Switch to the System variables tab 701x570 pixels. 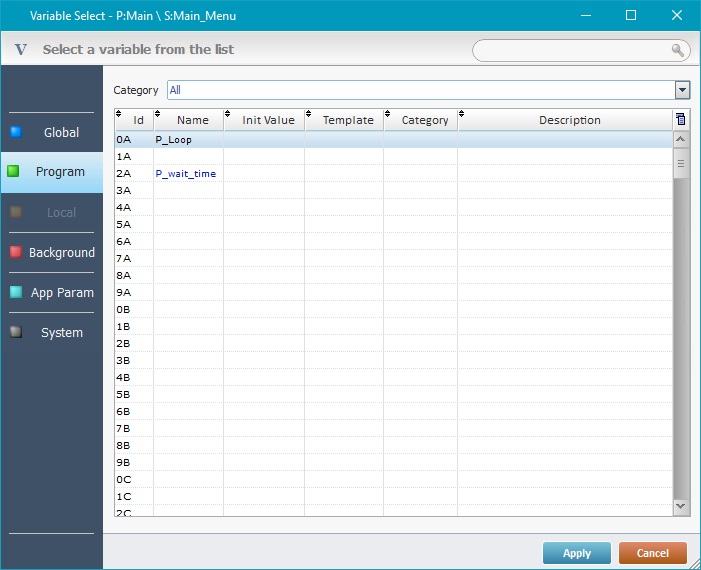coord(61,332)
